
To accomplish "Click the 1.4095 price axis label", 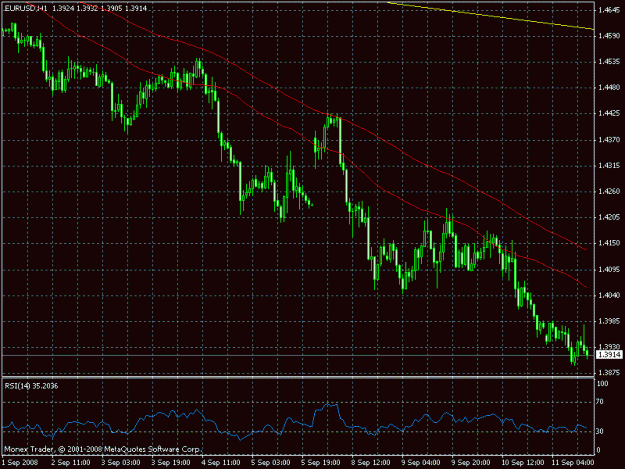I will (610, 270).
